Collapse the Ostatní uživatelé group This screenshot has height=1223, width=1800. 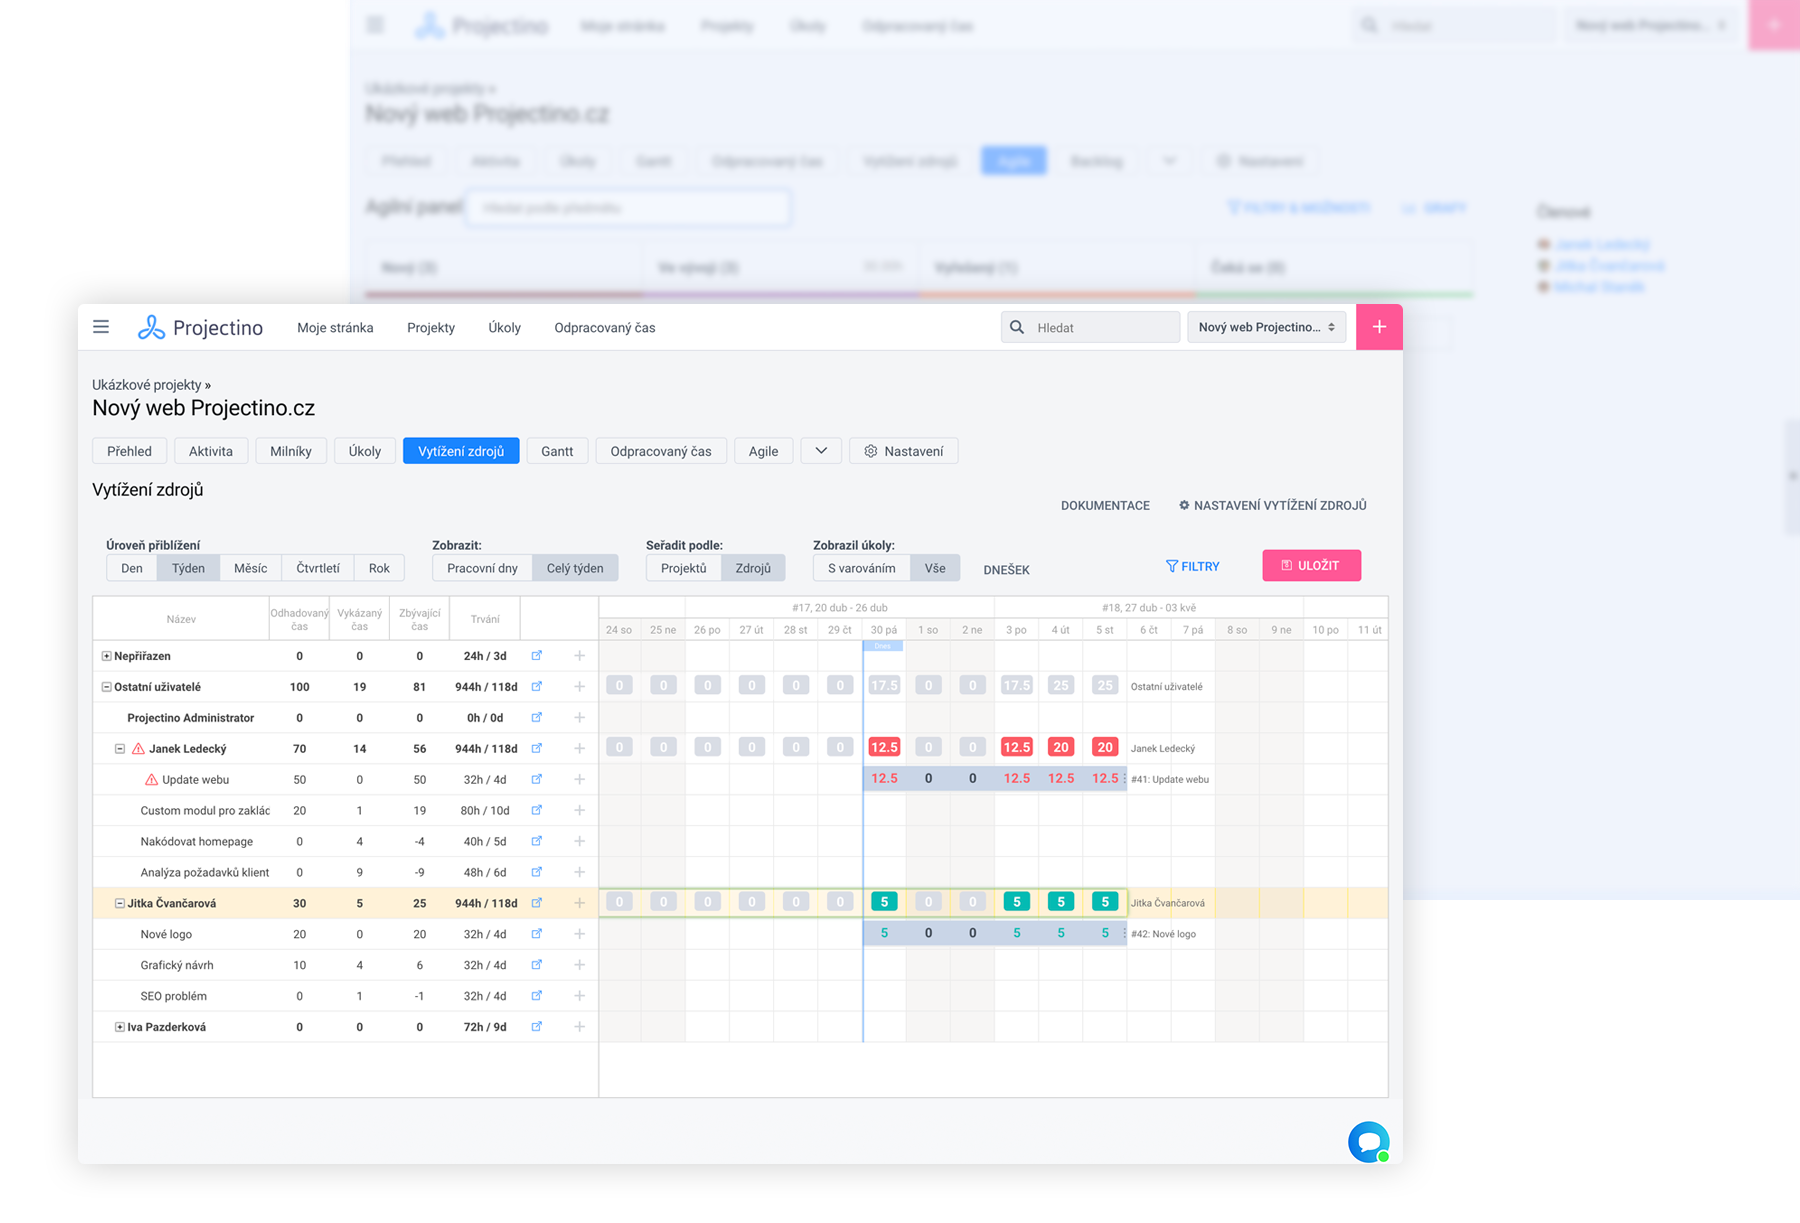click(106, 687)
